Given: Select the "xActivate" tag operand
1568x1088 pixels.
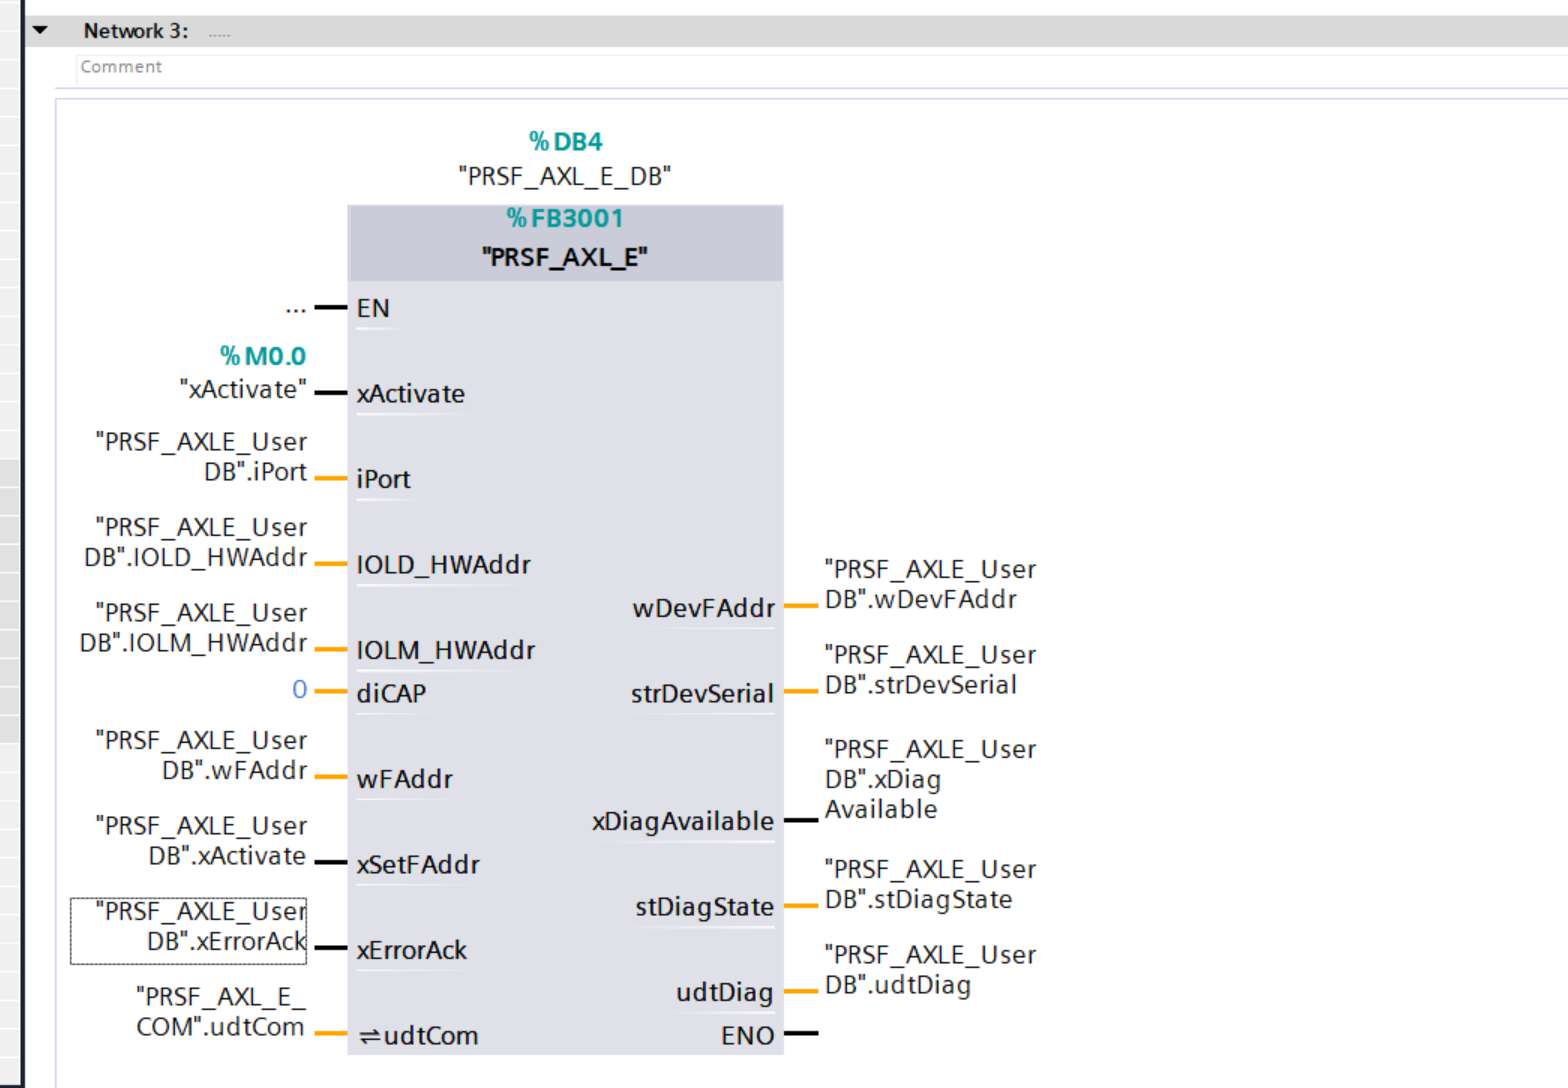Looking at the screenshot, I should click(243, 389).
